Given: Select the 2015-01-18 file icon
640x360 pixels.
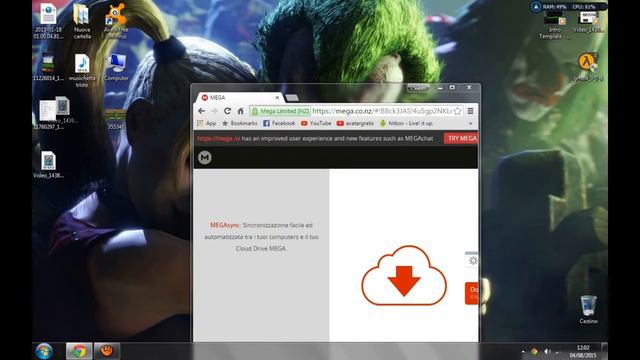Looking at the screenshot, I should (48, 22).
